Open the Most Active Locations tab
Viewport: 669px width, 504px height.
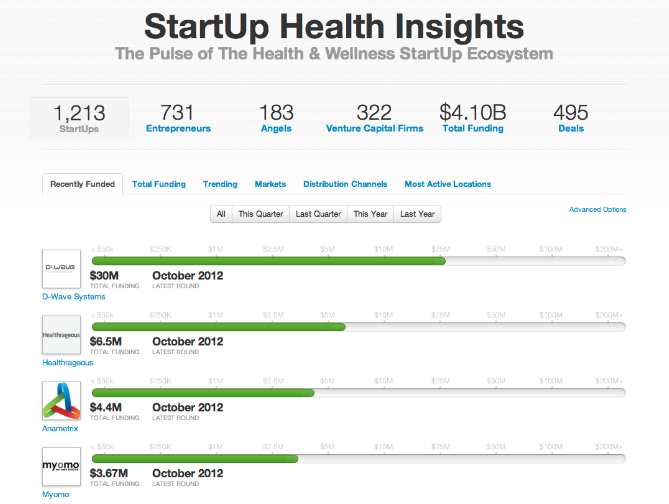[x=447, y=184]
